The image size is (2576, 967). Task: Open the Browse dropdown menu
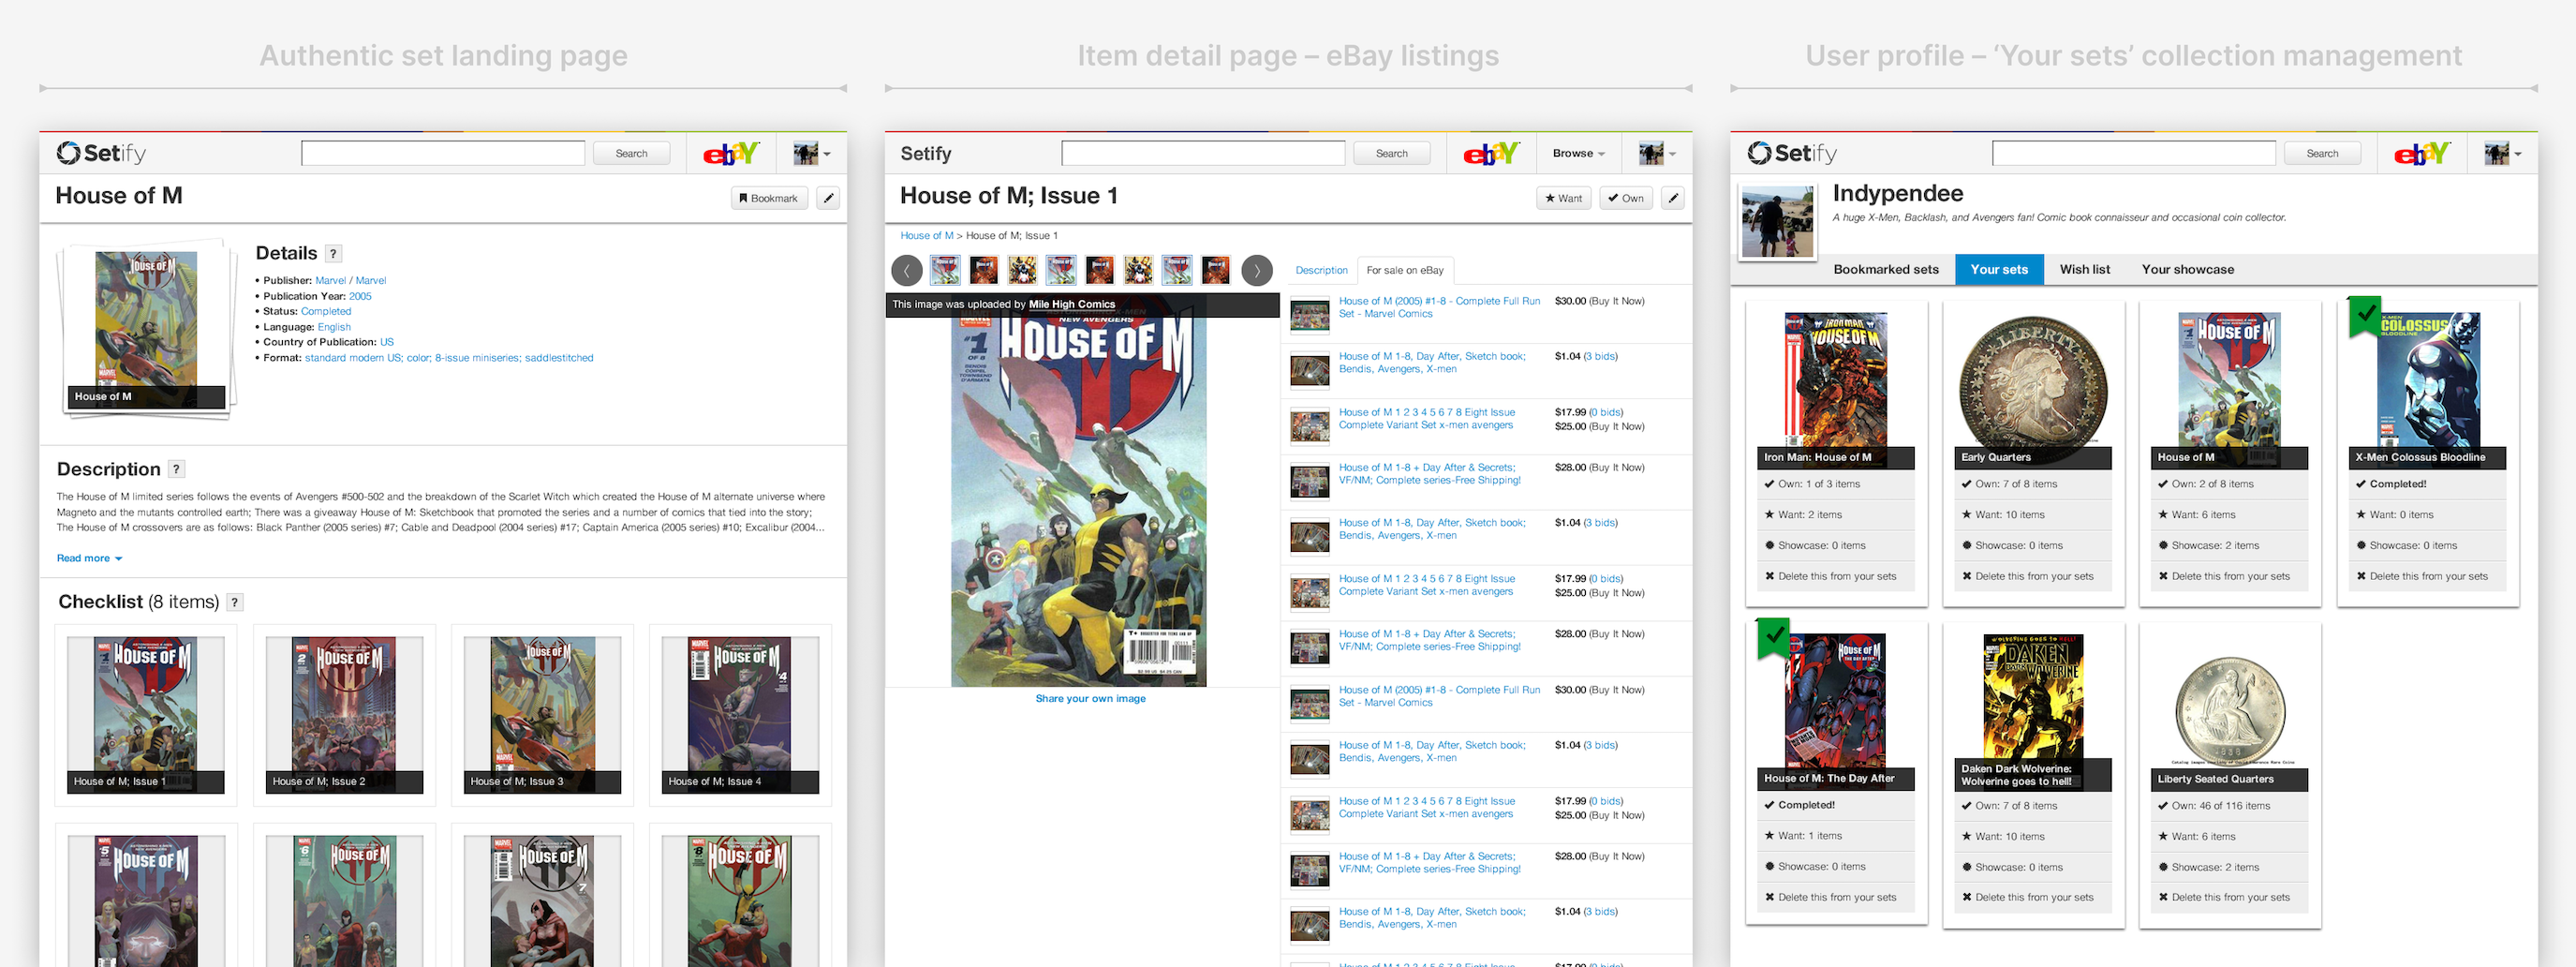pyautogui.click(x=1579, y=153)
